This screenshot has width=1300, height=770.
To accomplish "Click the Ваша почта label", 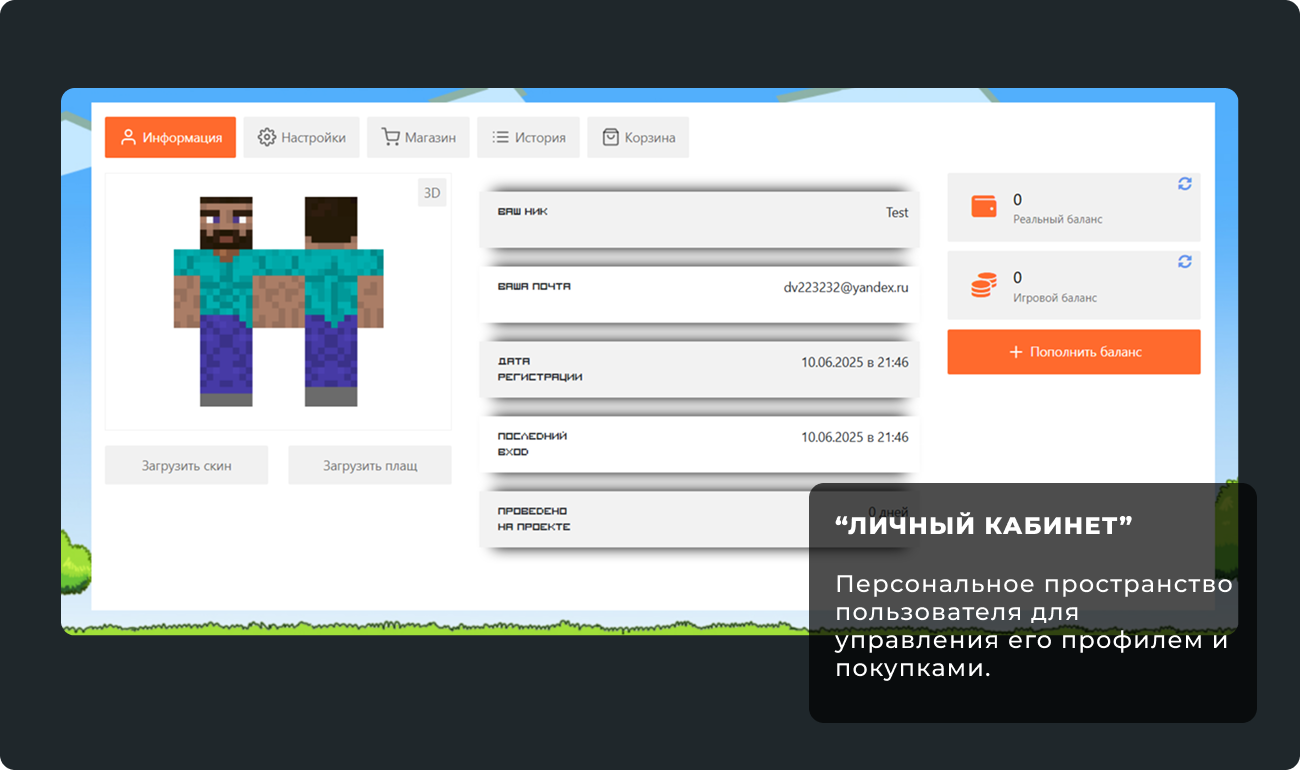I will pyautogui.click(x=535, y=286).
